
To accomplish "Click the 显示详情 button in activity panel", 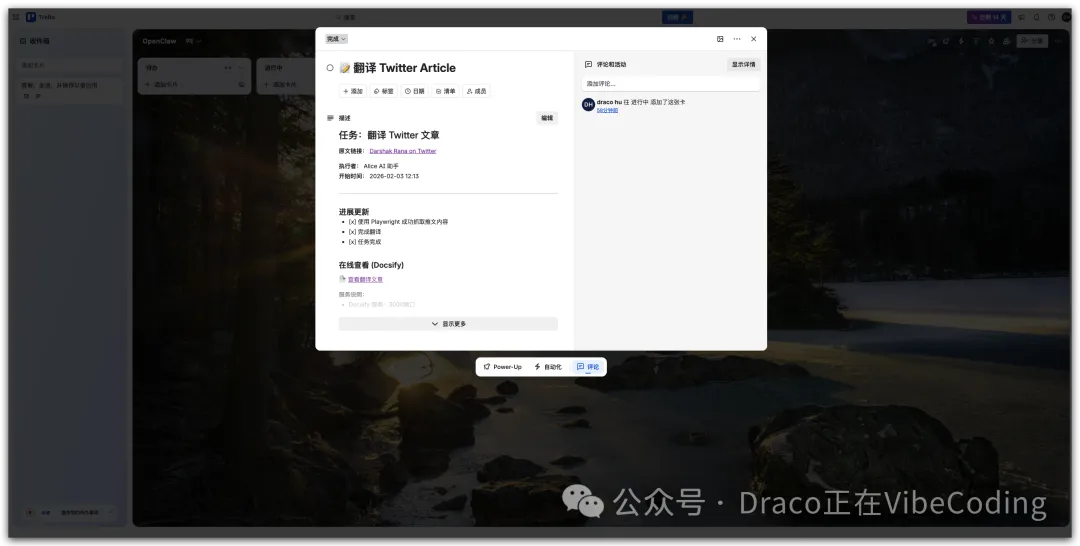I will tap(743, 64).
